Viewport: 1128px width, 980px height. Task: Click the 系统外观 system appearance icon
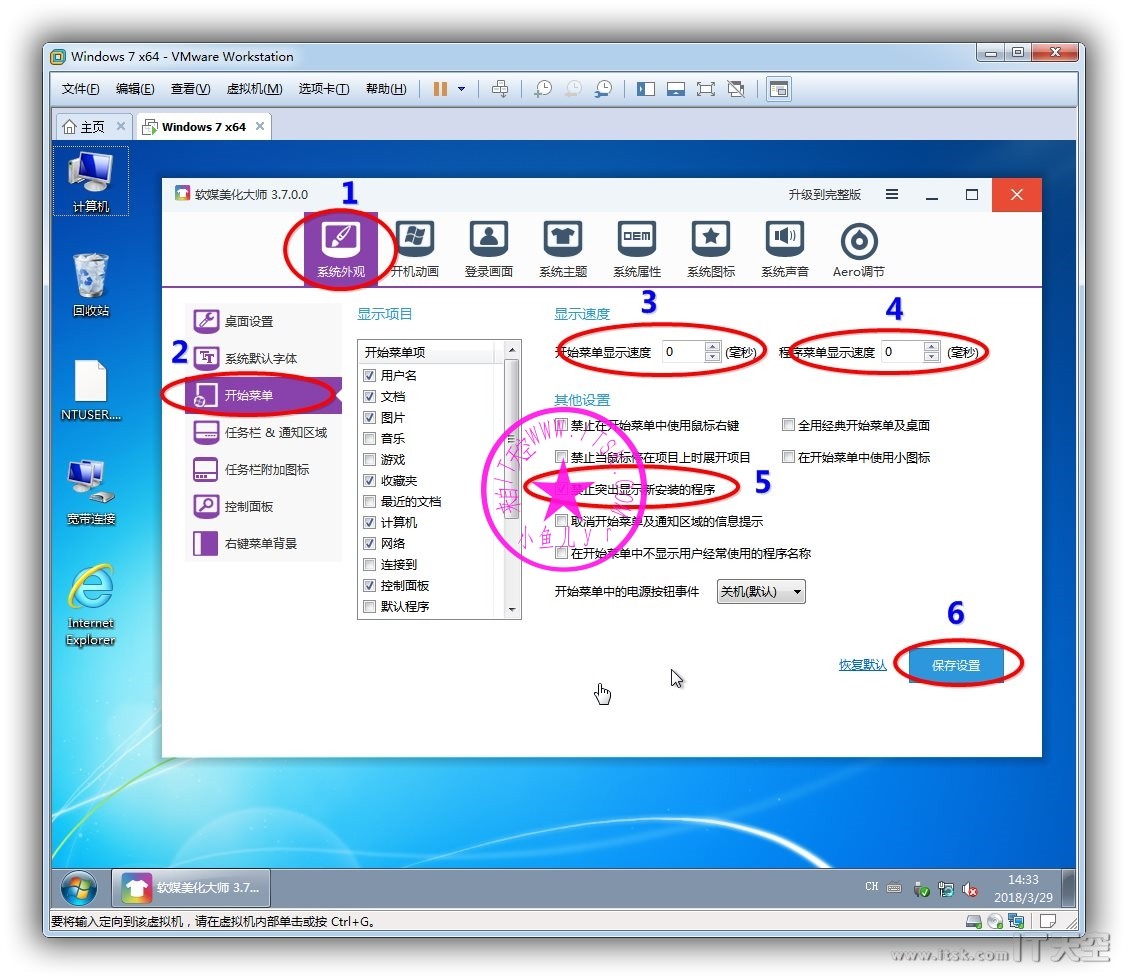click(341, 248)
